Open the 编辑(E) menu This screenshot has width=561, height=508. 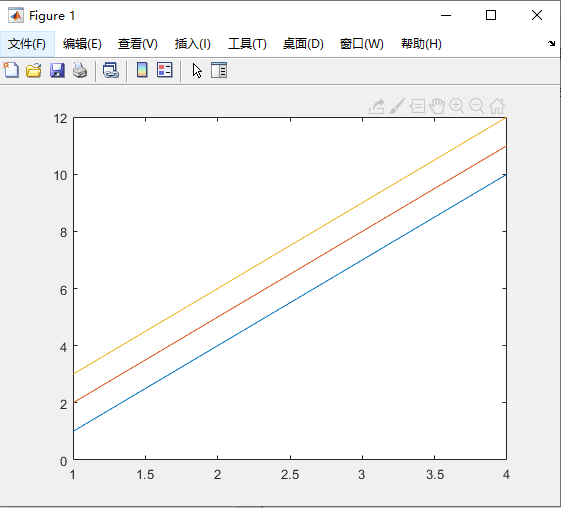[82, 44]
